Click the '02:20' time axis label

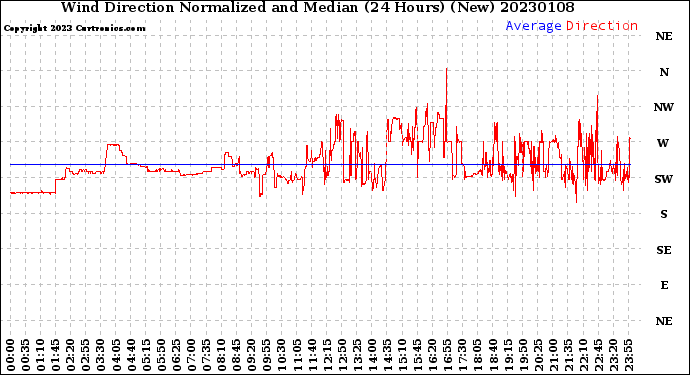pos(71,355)
